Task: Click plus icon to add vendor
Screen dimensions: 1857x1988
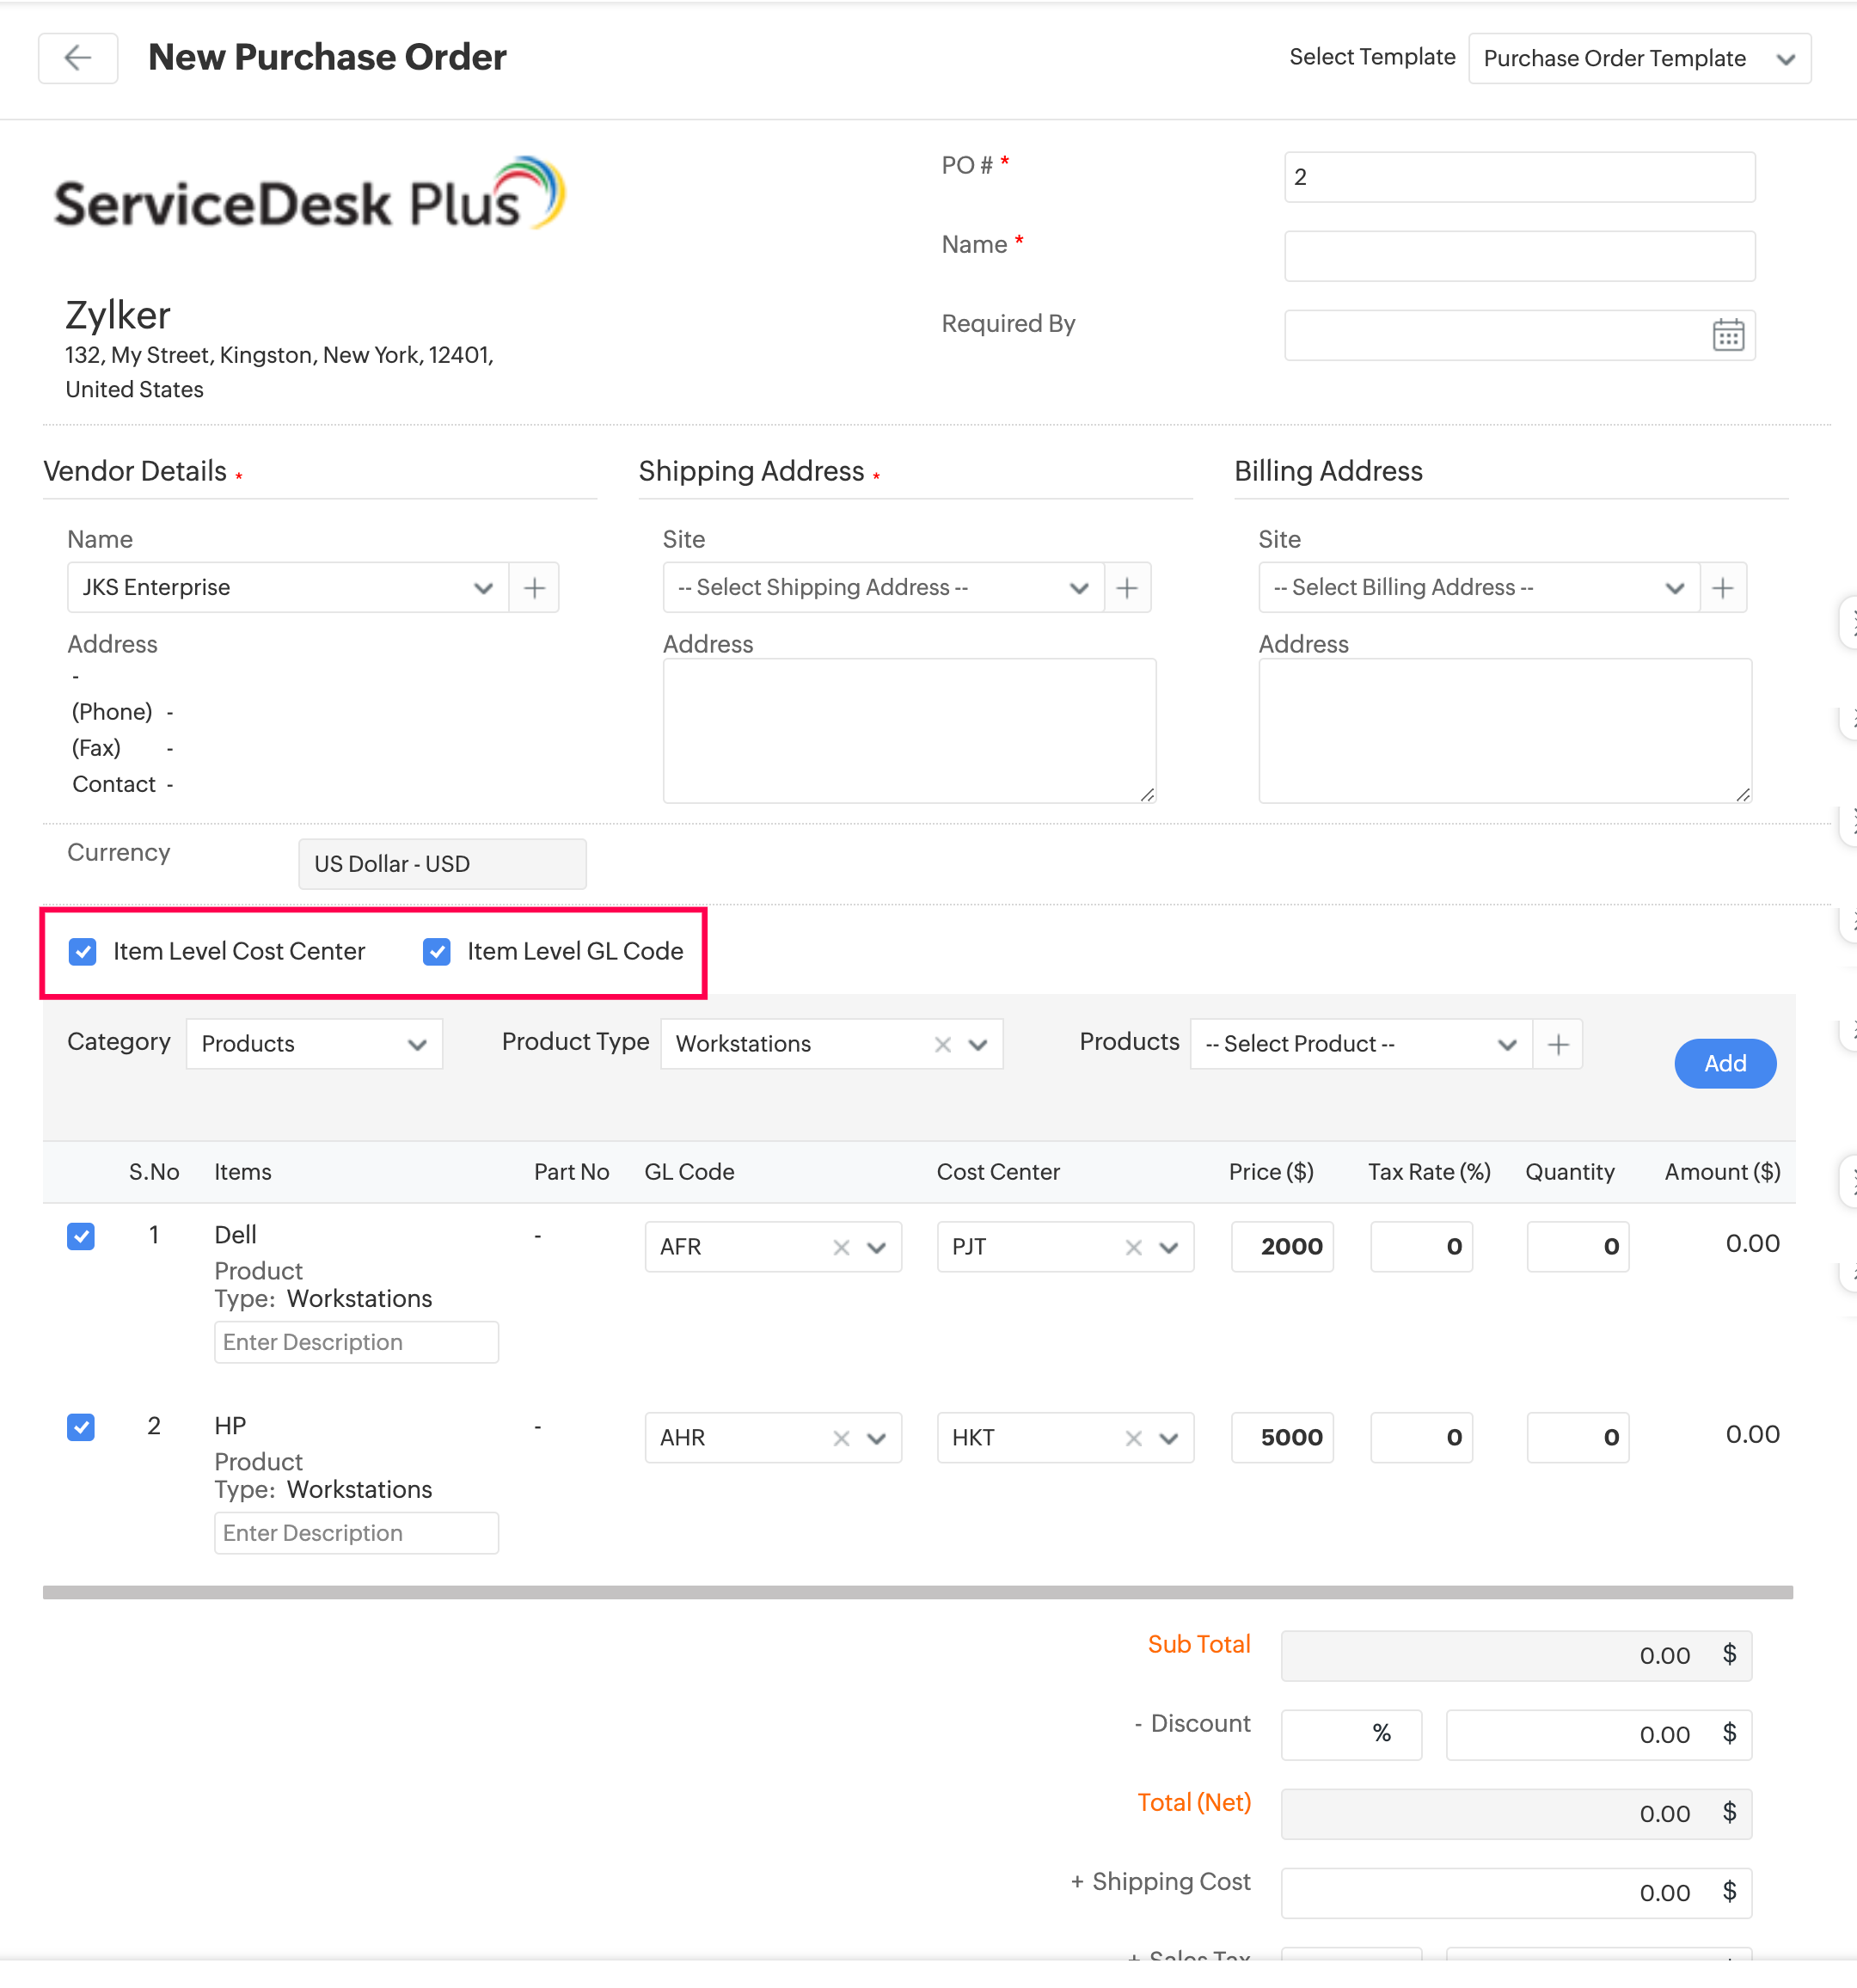Action: pyautogui.click(x=534, y=588)
